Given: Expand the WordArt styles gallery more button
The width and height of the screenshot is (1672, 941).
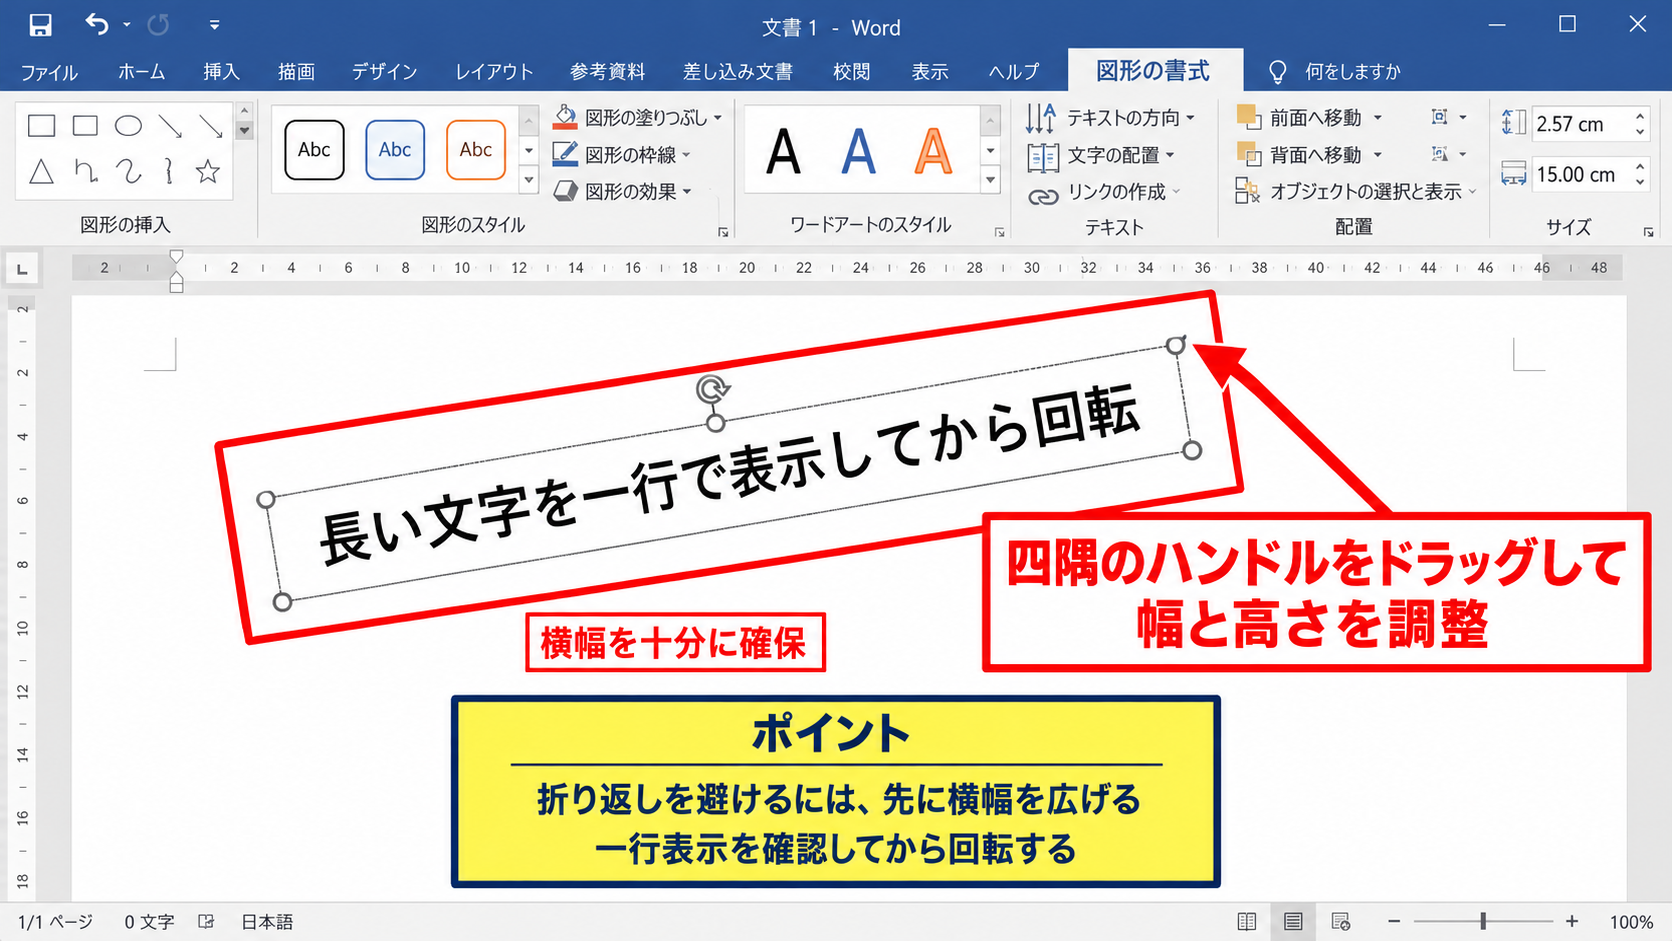Looking at the screenshot, I should point(990,181).
